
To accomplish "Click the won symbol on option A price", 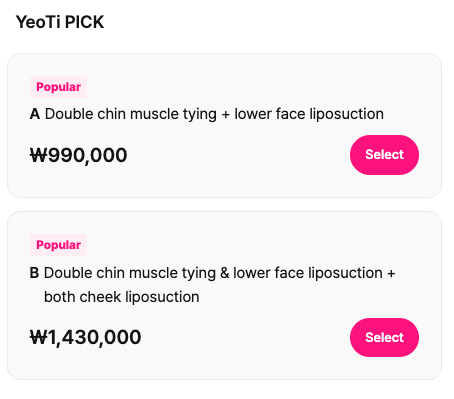I will point(39,155).
